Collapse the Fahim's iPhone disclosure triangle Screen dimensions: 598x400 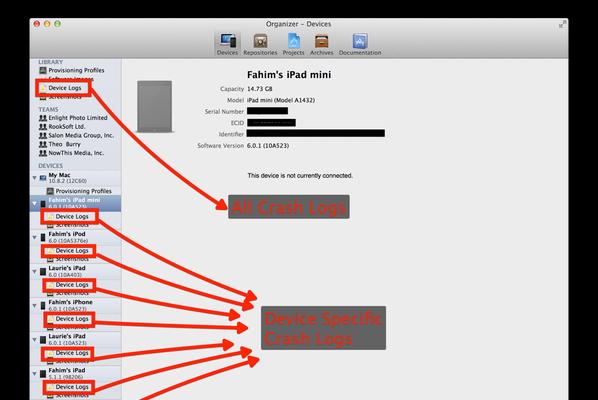(35, 305)
